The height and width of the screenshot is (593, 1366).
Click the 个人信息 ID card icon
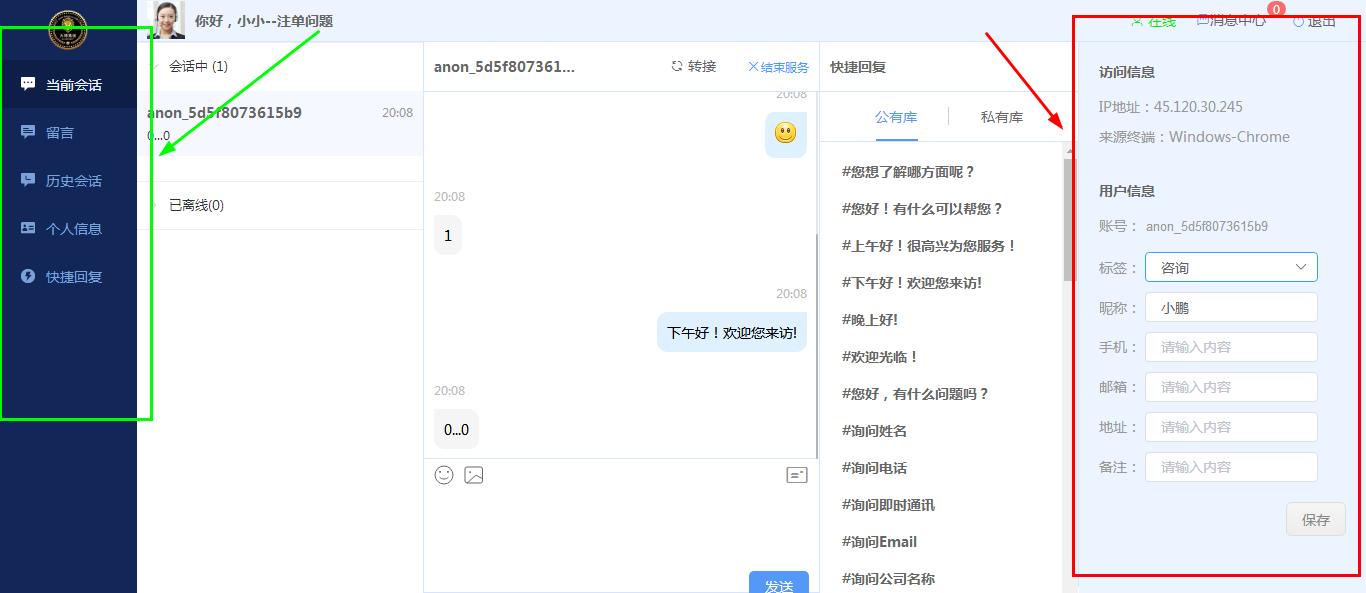pos(28,228)
